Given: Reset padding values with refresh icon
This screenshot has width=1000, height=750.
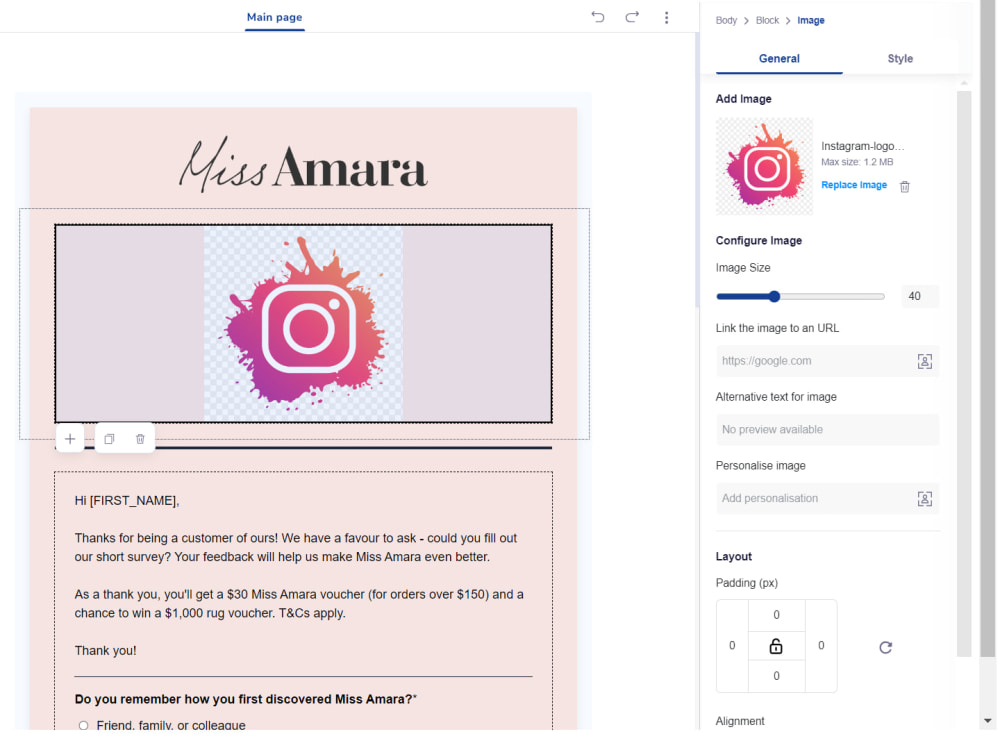Looking at the screenshot, I should point(885,647).
